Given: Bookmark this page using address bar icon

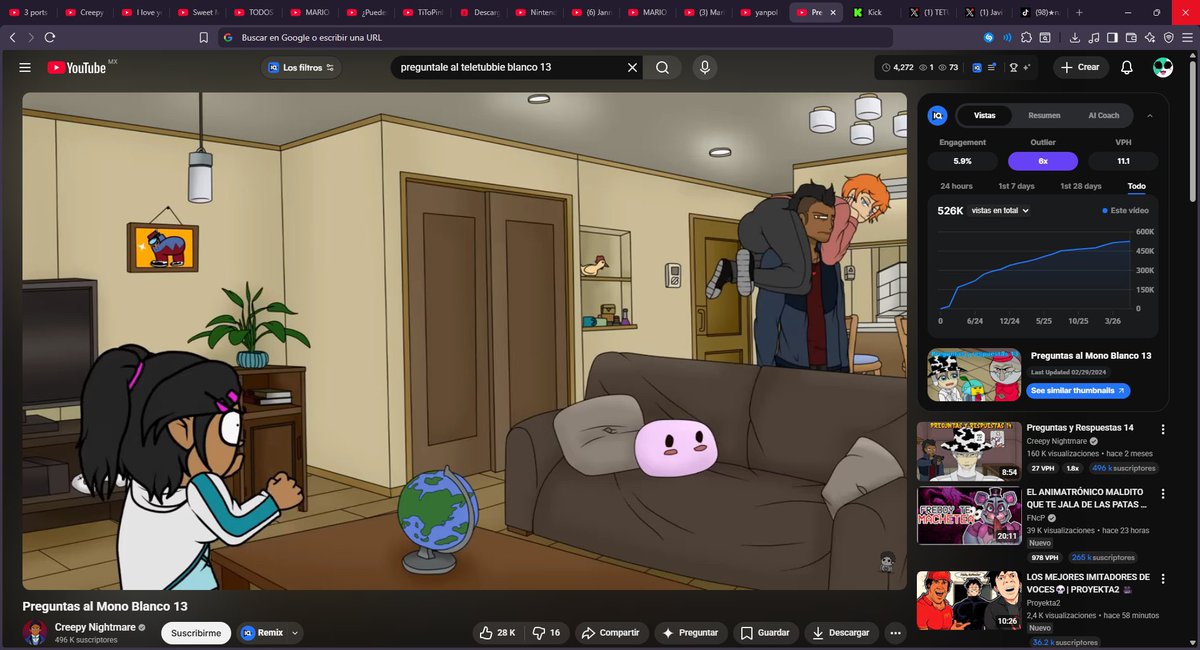Looking at the screenshot, I should click(x=204, y=37).
